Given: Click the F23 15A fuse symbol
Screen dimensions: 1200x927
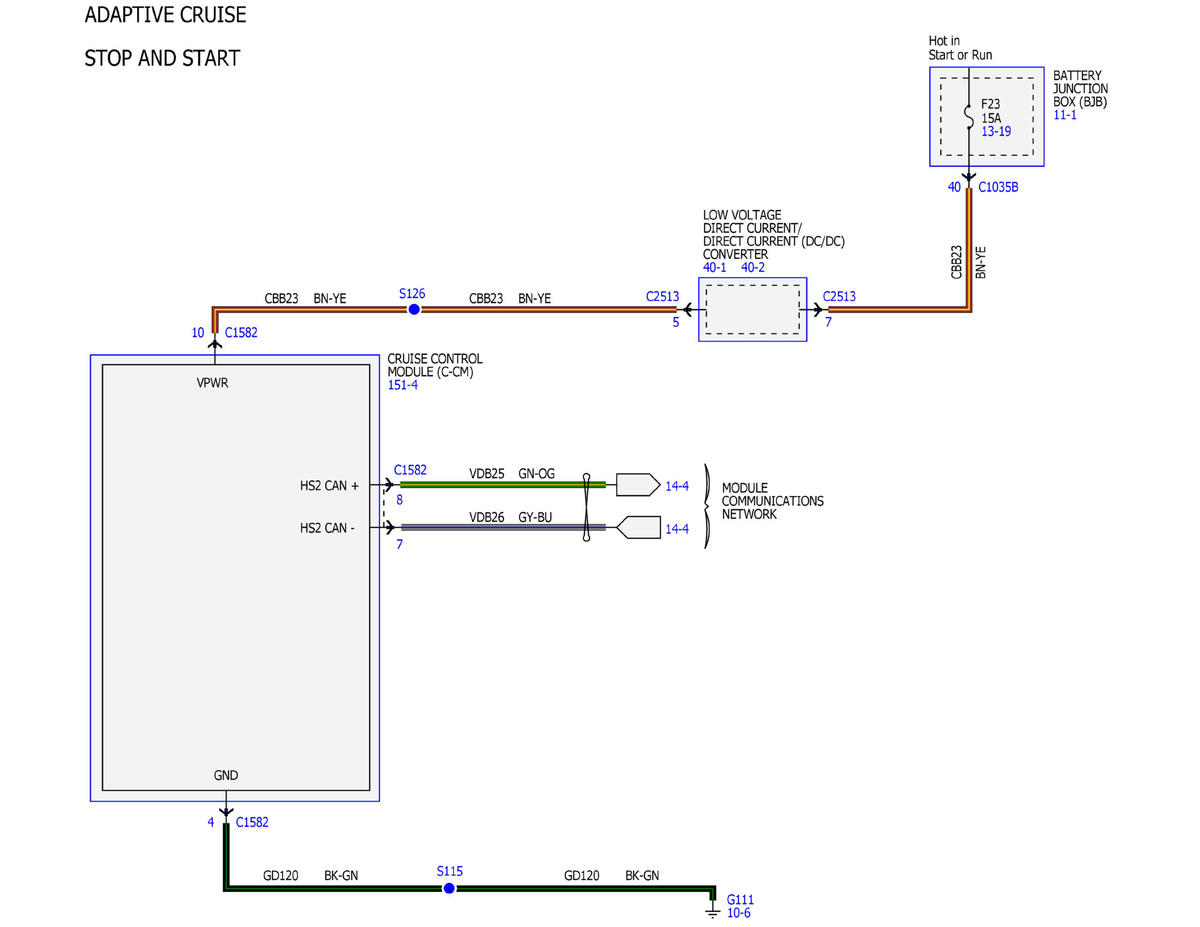Looking at the screenshot, I should pos(968,117).
